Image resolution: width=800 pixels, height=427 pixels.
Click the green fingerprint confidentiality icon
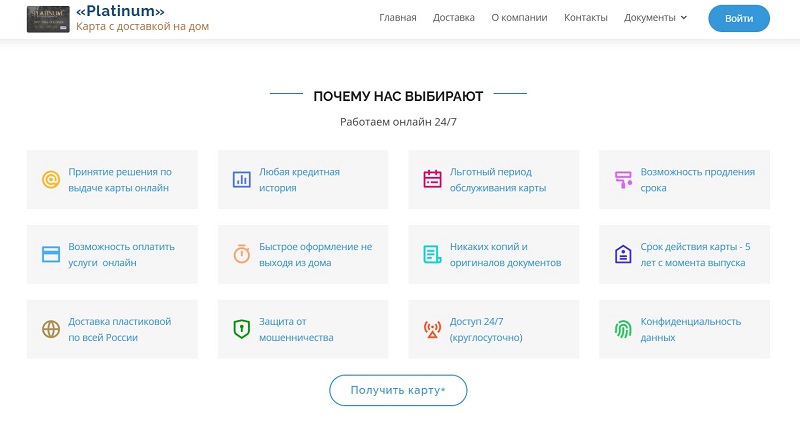point(623,329)
